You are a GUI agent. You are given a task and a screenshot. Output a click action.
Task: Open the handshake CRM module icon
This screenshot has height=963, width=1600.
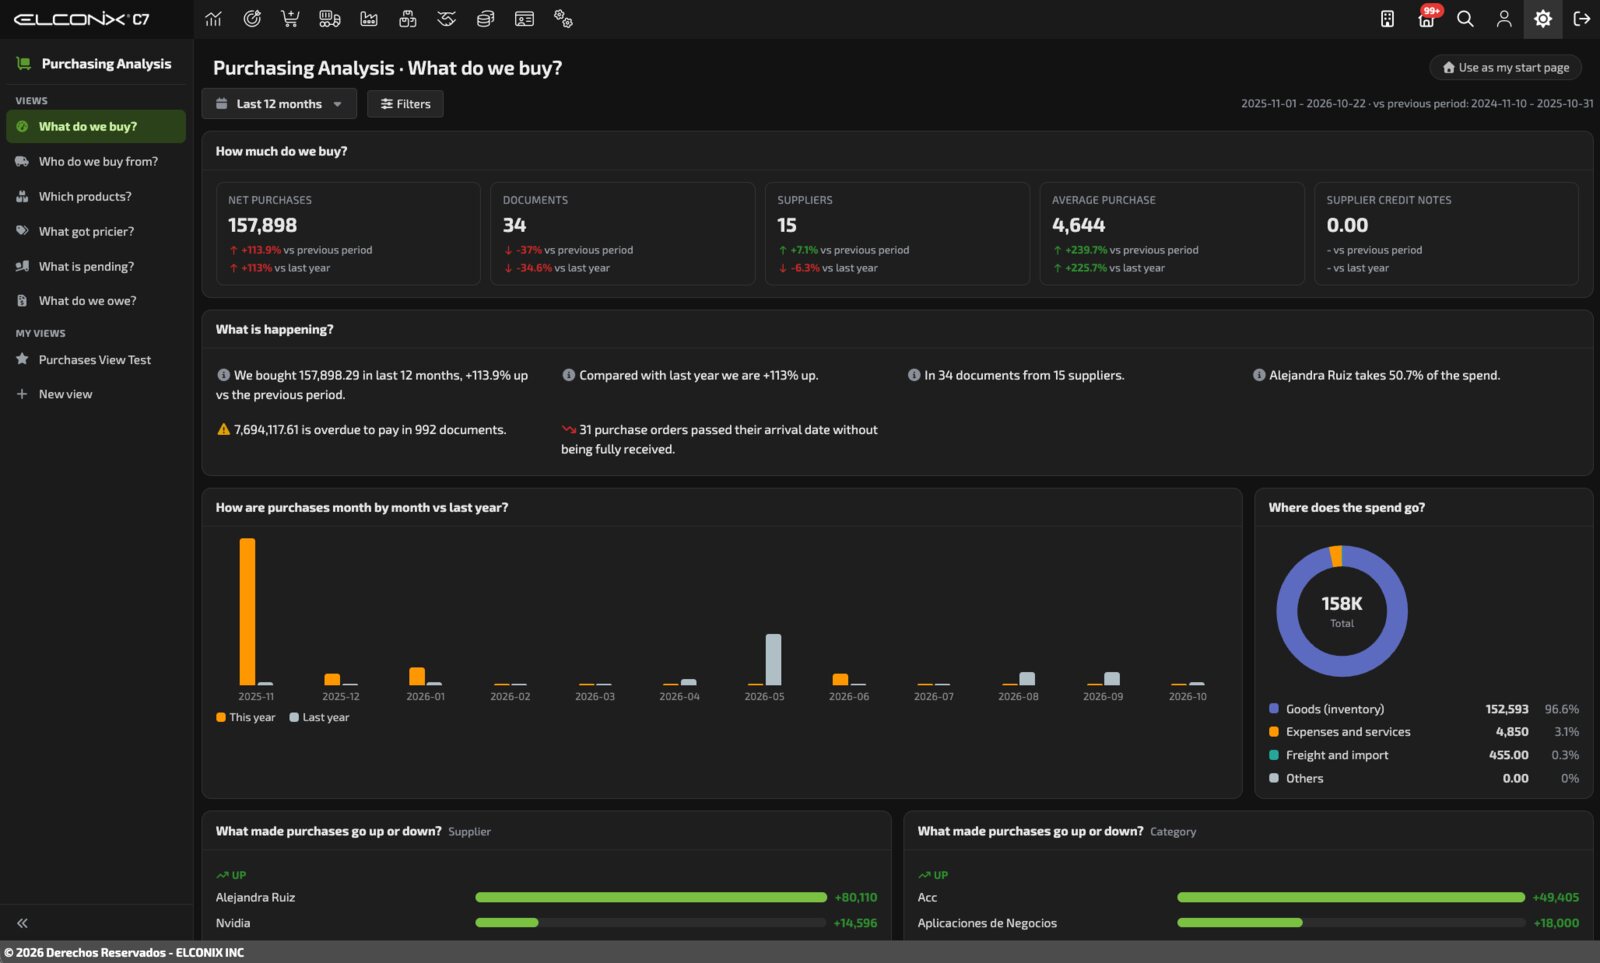[446, 19]
